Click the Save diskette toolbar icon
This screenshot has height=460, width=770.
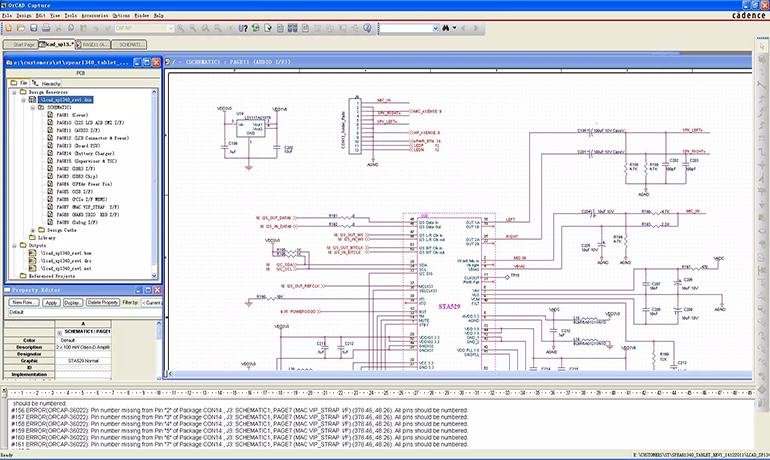click(x=33, y=28)
